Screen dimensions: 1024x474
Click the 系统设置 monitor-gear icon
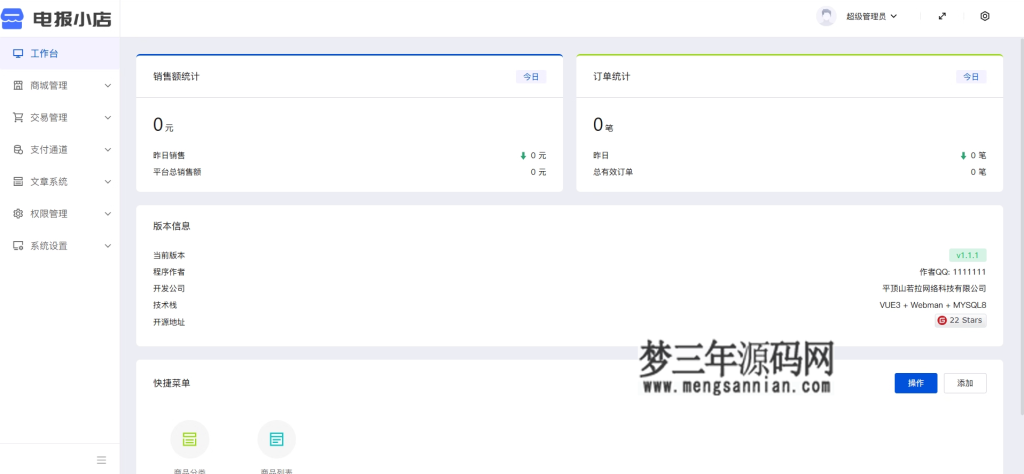click(18, 246)
